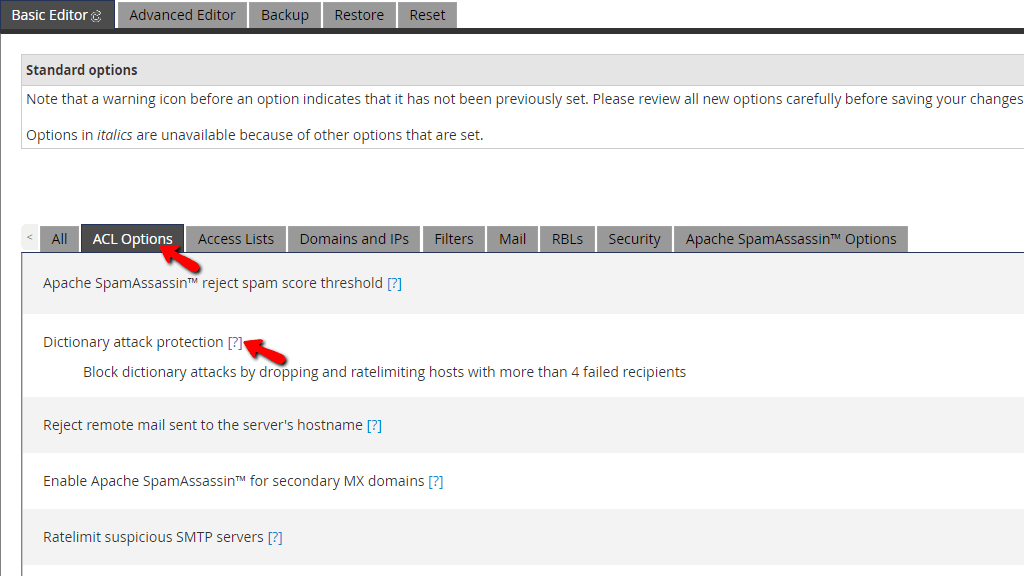Open help for SpamAssassin secondary MX domains

point(436,481)
